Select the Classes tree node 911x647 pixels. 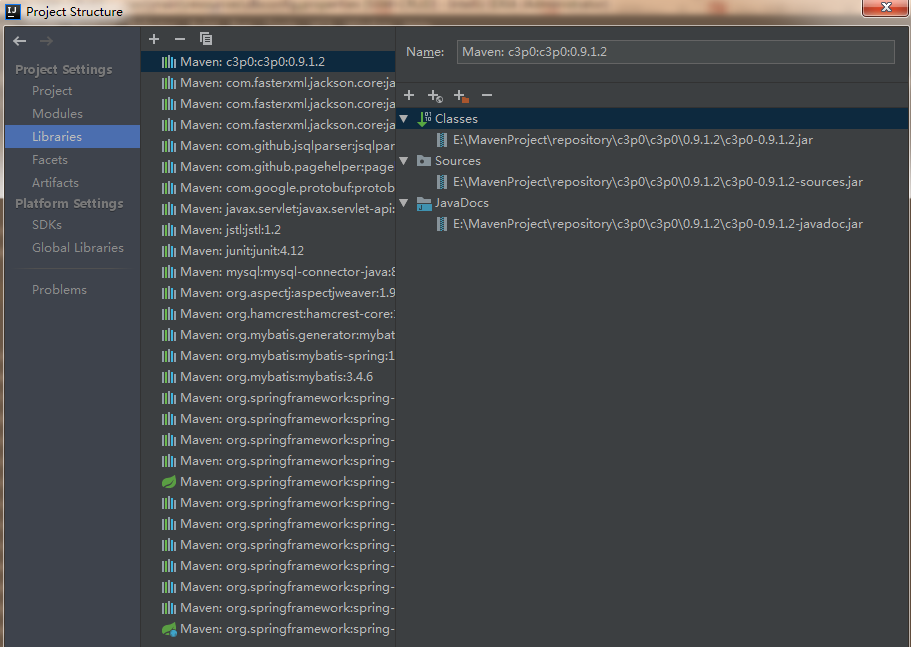(x=456, y=119)
